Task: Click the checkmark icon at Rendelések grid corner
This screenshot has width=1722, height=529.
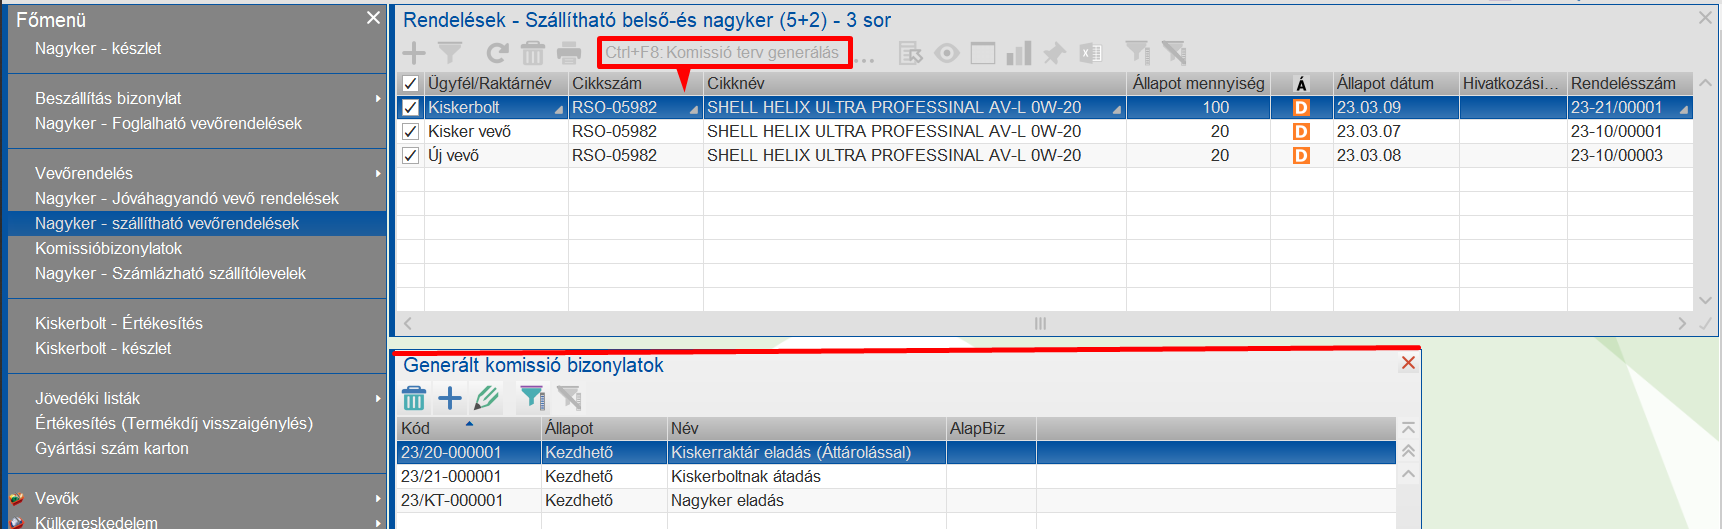Action: [1705, 323]
